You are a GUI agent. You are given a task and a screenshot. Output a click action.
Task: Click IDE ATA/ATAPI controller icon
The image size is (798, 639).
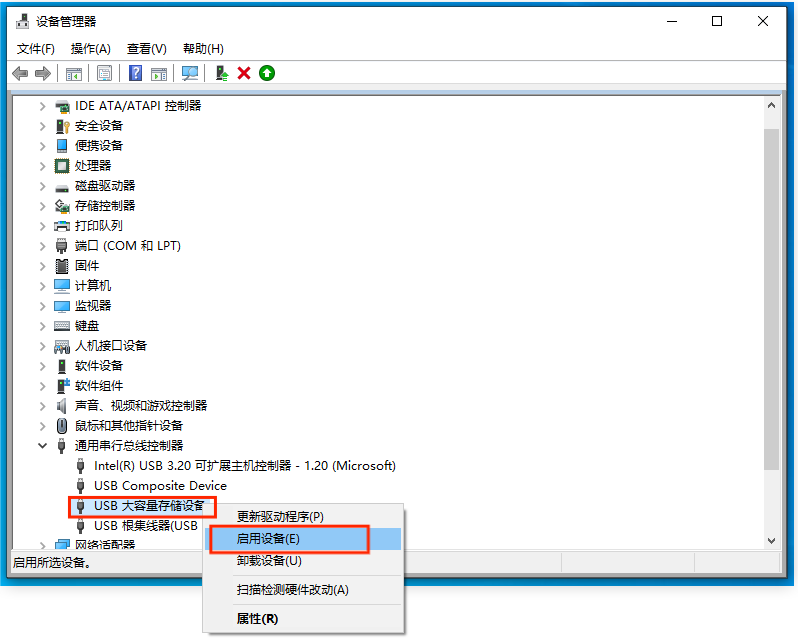click(x=62, y=106)
